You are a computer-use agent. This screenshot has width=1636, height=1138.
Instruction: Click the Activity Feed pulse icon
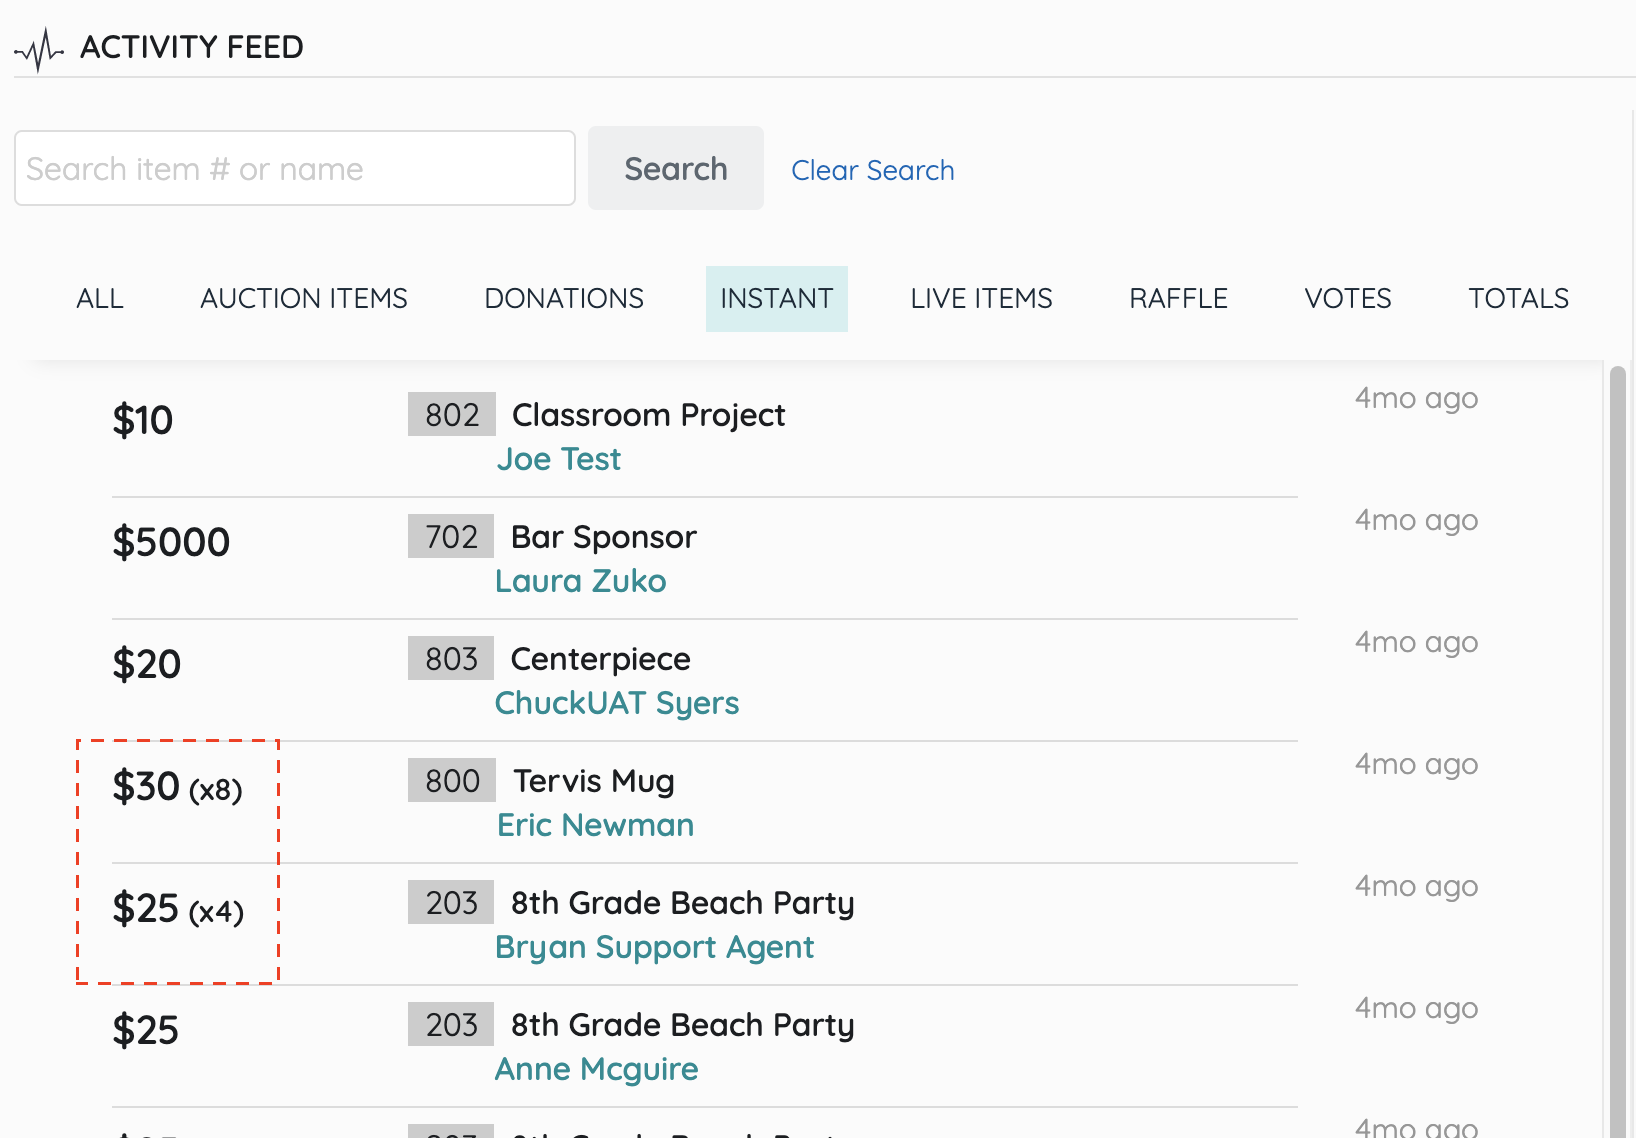pyautogui.click(x=39, y=48)
